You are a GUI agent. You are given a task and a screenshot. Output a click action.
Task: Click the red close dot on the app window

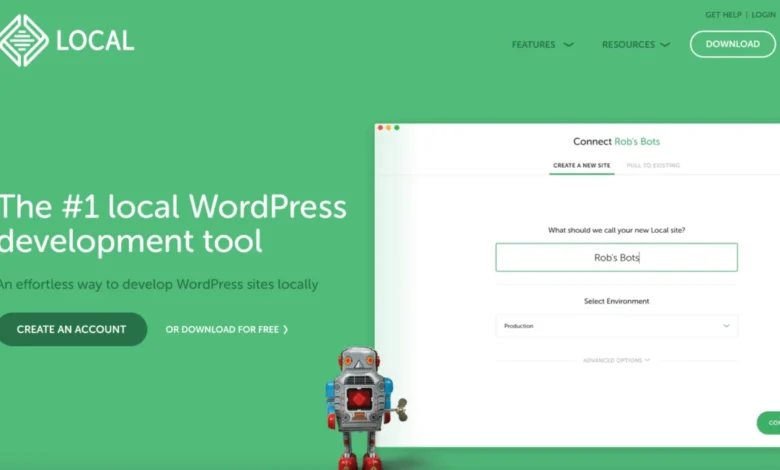coord(380,128)
